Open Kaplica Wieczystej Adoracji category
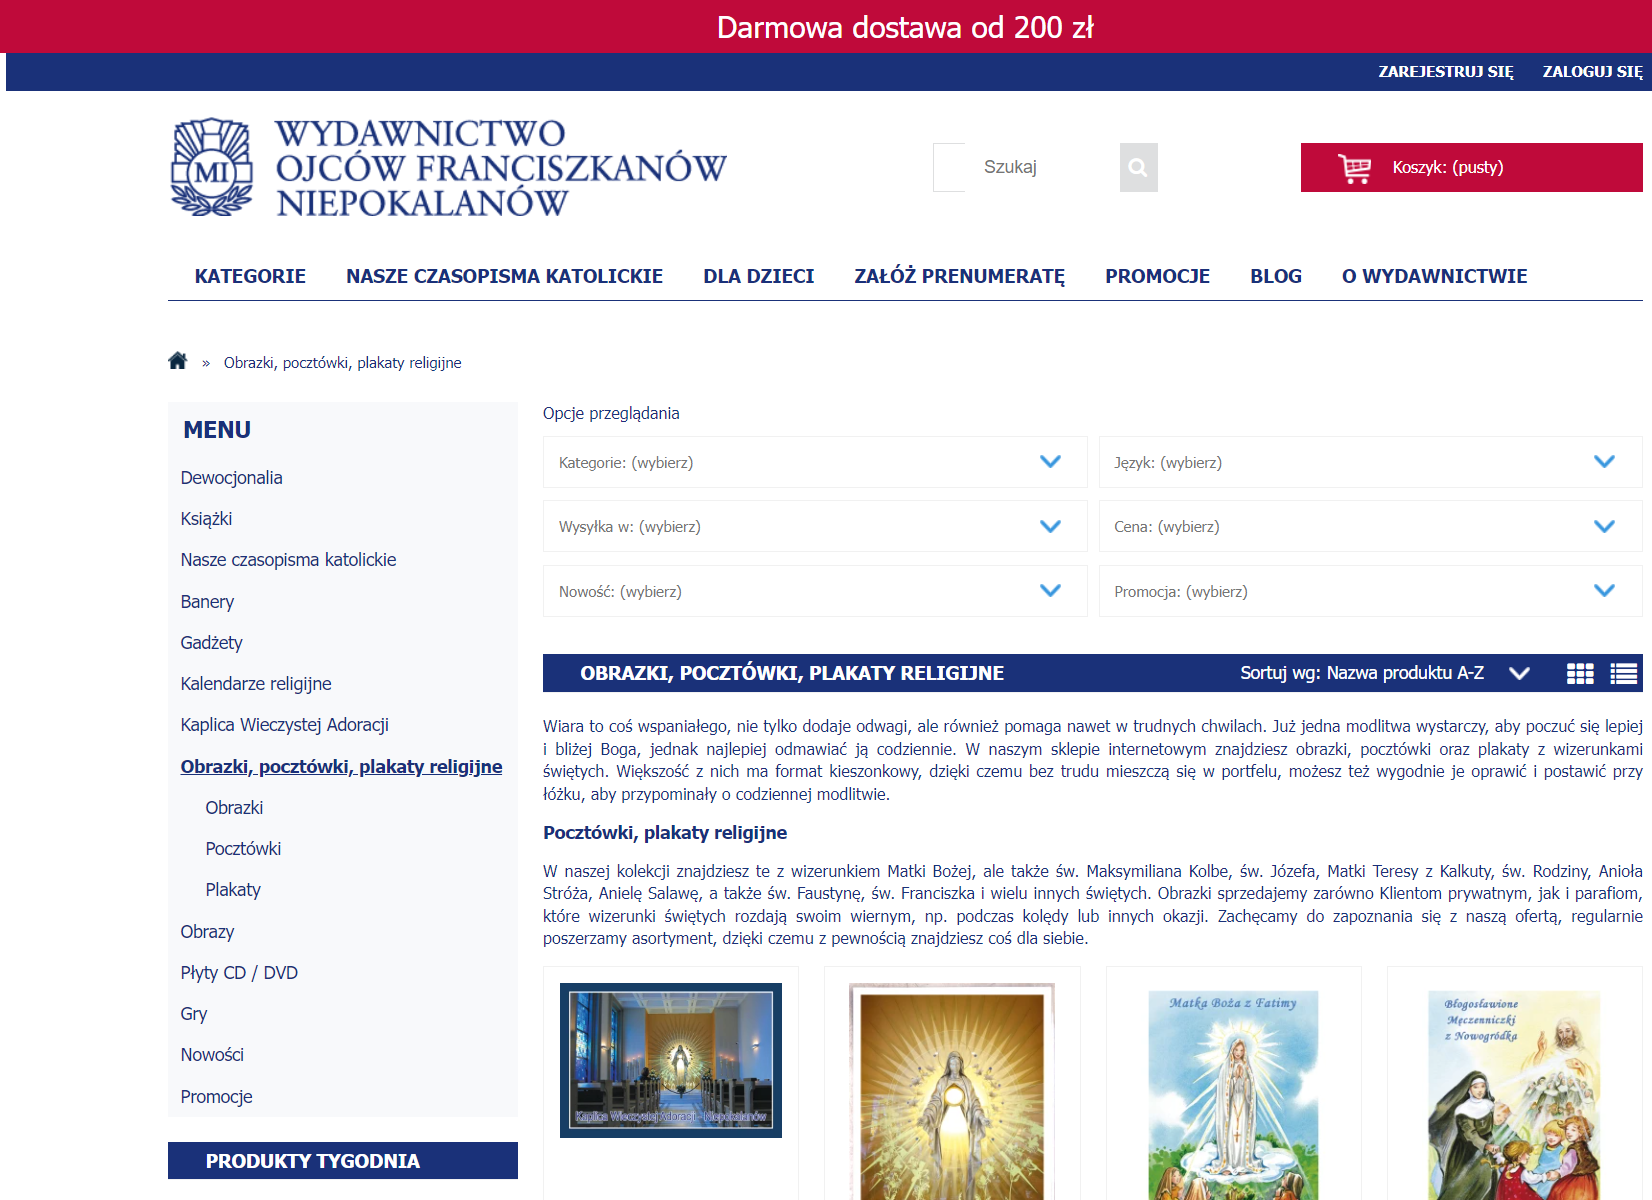The width and height of the screenshot is (1652, 1200). click(284, 725)
